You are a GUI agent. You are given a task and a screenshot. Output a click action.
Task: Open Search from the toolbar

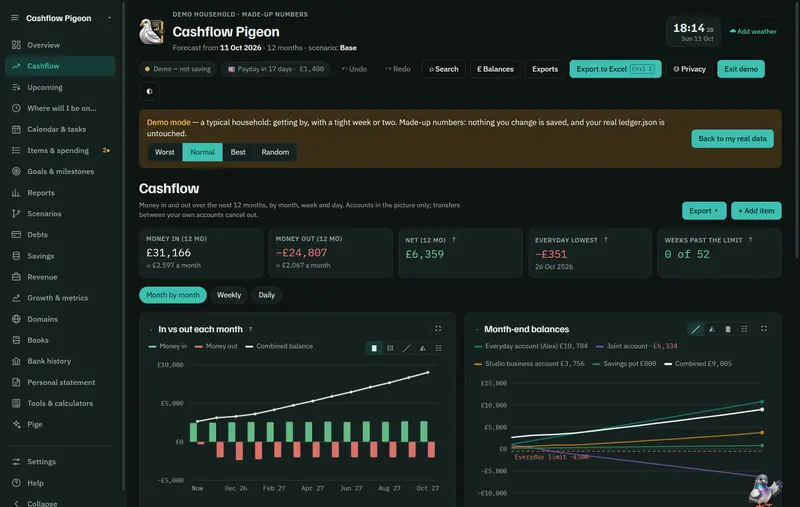click(x=443, y=69)
